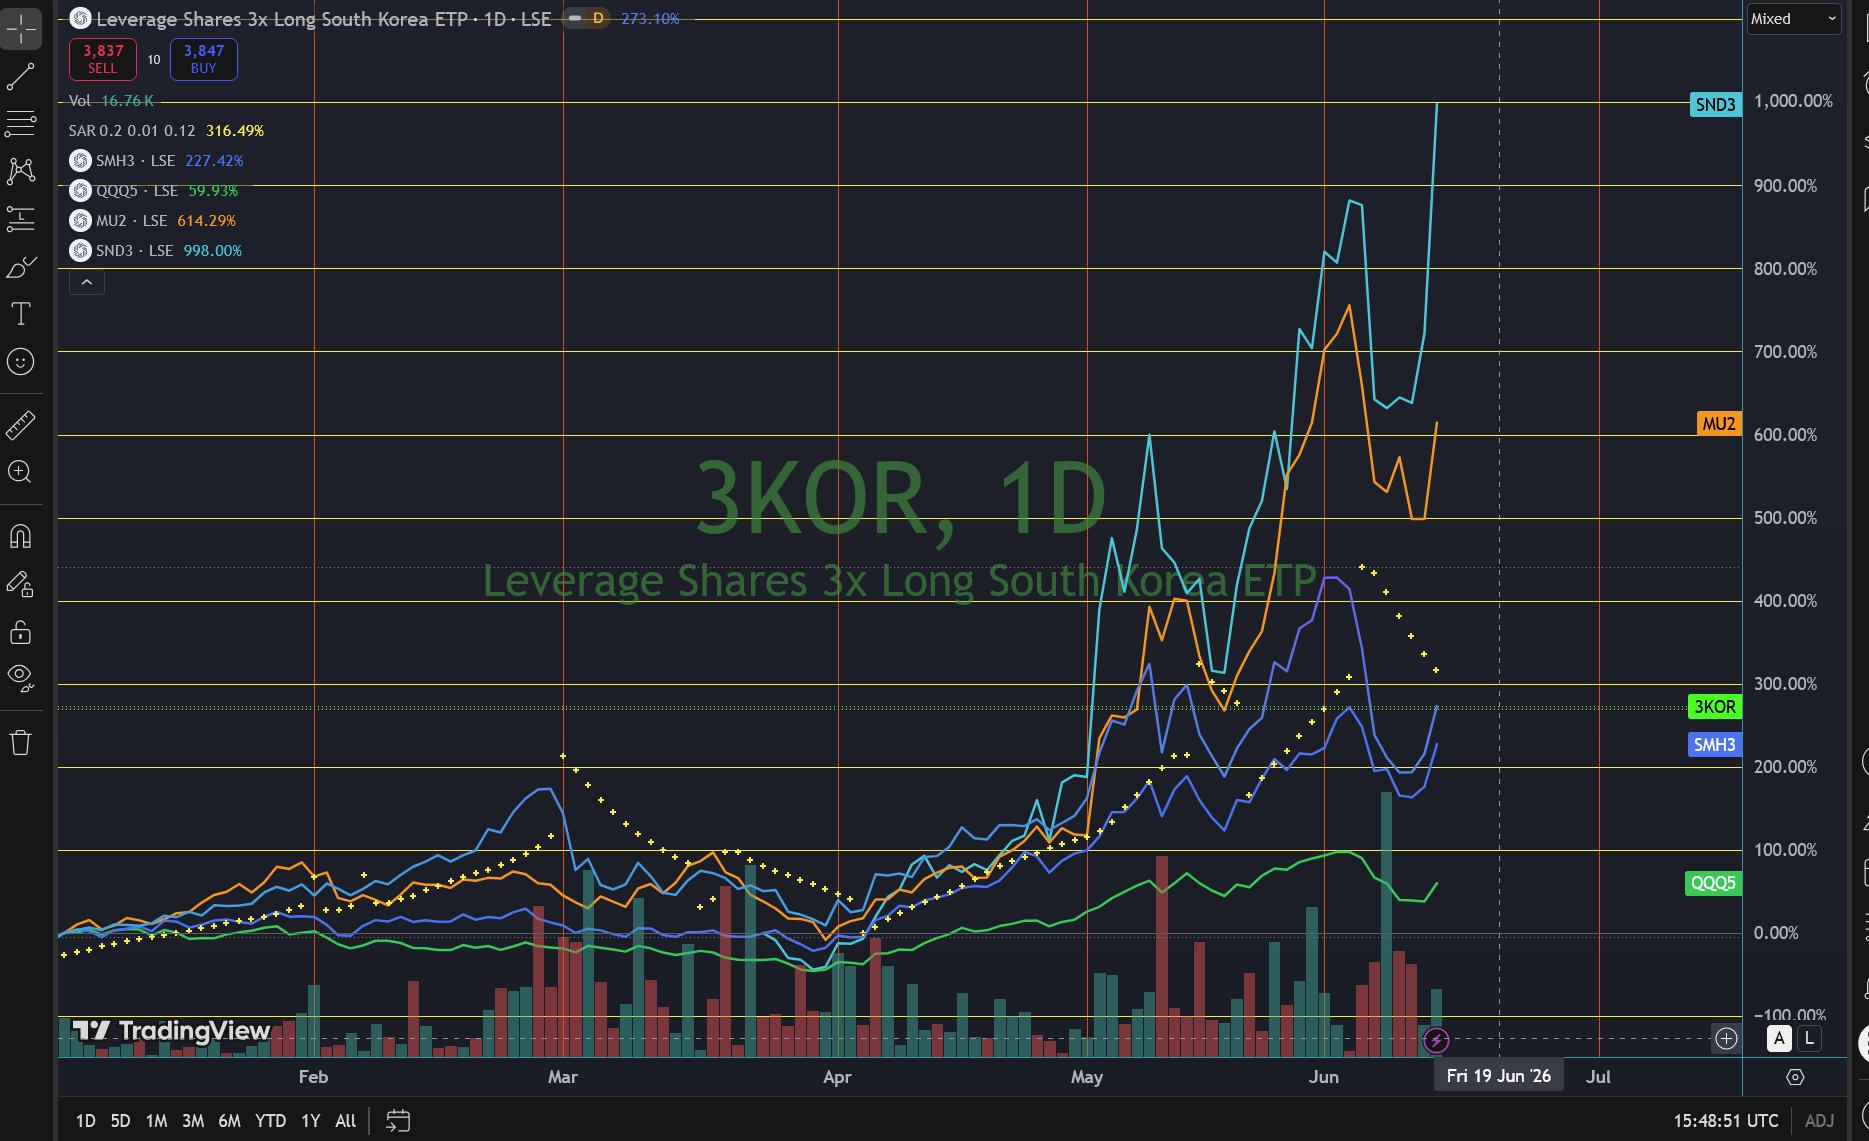Select the crosshair cursor tool
The height and width of the screenshot is (1141, 1869).
[x=21, y=29]
